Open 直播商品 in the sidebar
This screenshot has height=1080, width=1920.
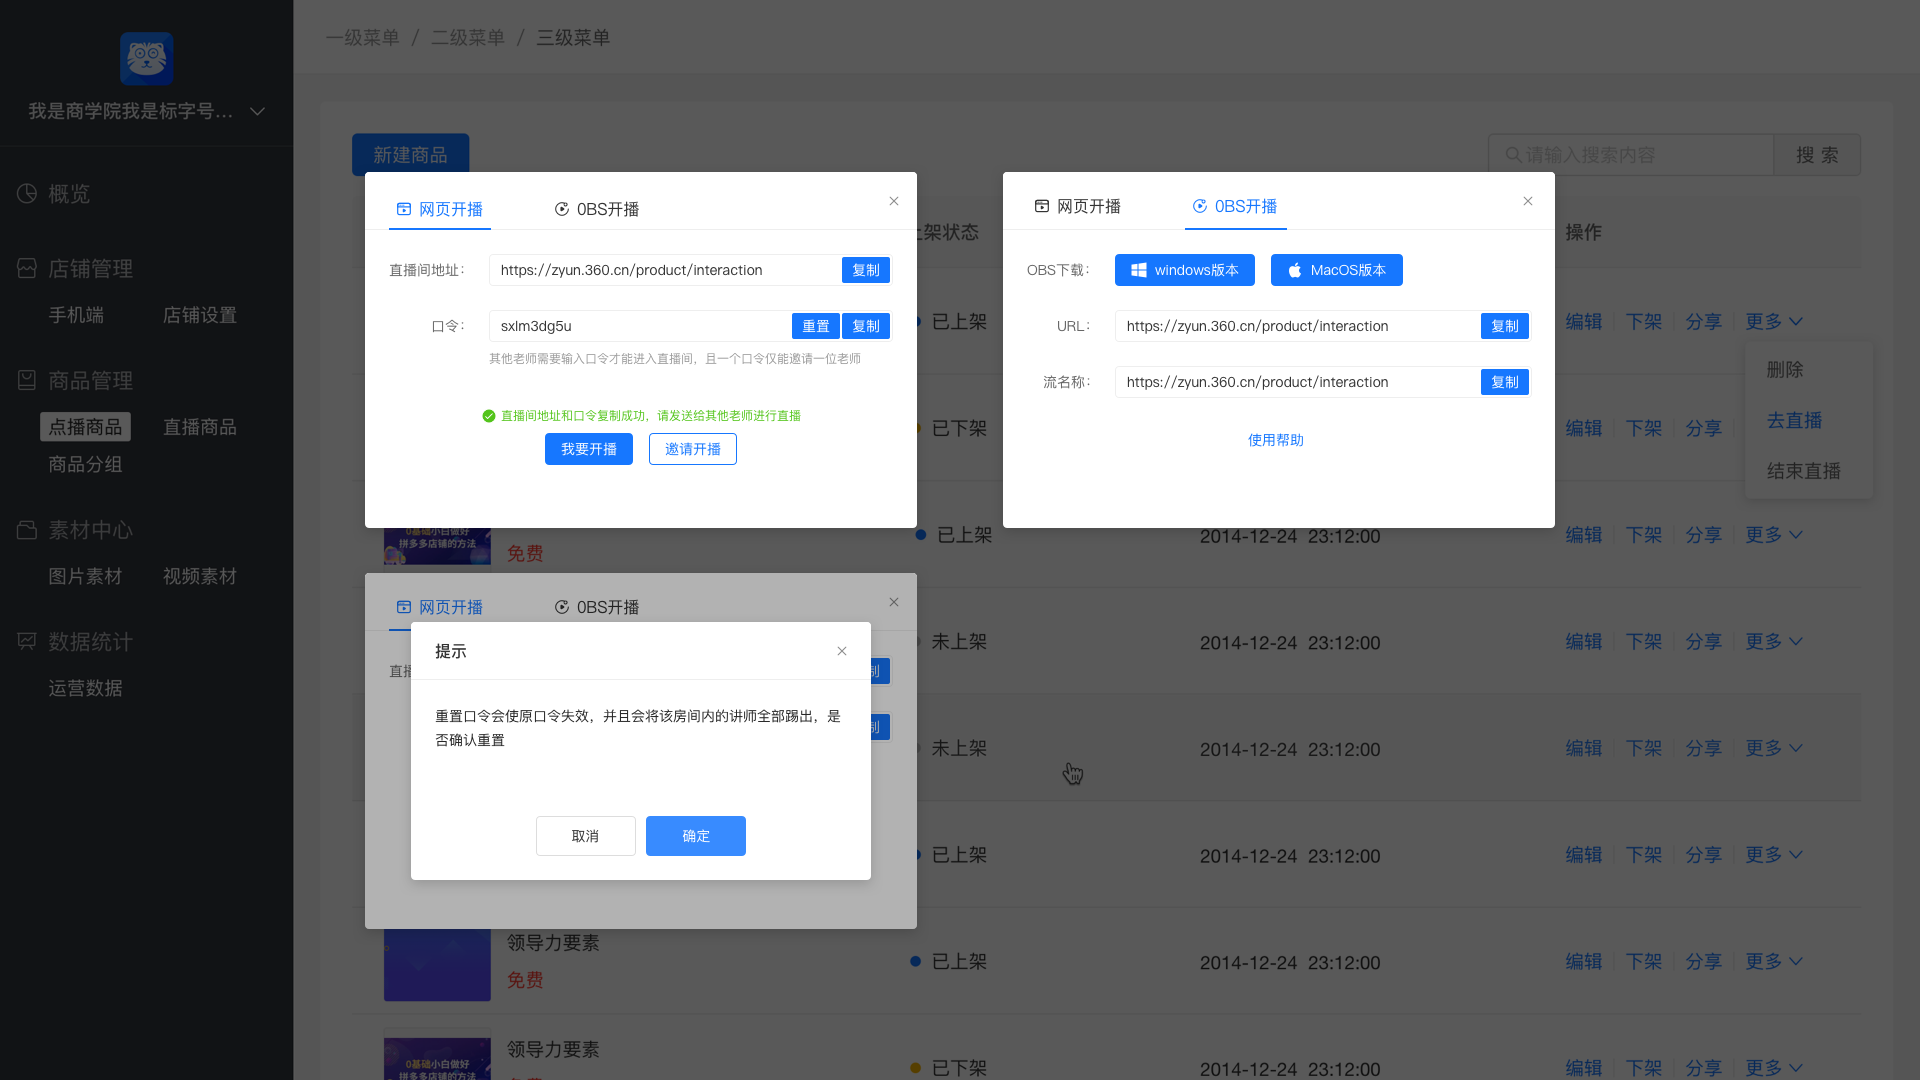pos(200,427)
